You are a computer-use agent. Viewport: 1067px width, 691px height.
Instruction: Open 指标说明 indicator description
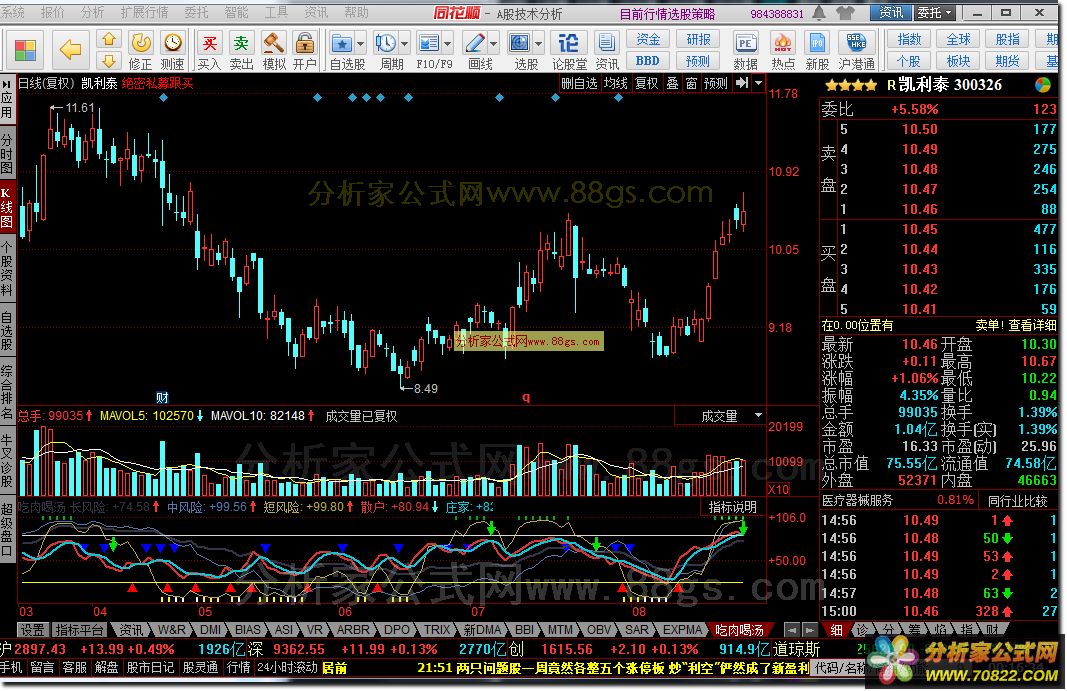coord(732,507)
